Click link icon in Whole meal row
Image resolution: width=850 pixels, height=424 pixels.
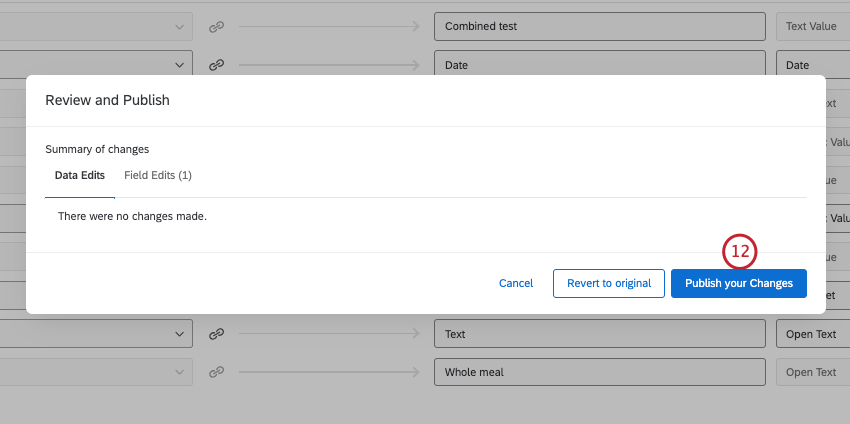point(215,372)
